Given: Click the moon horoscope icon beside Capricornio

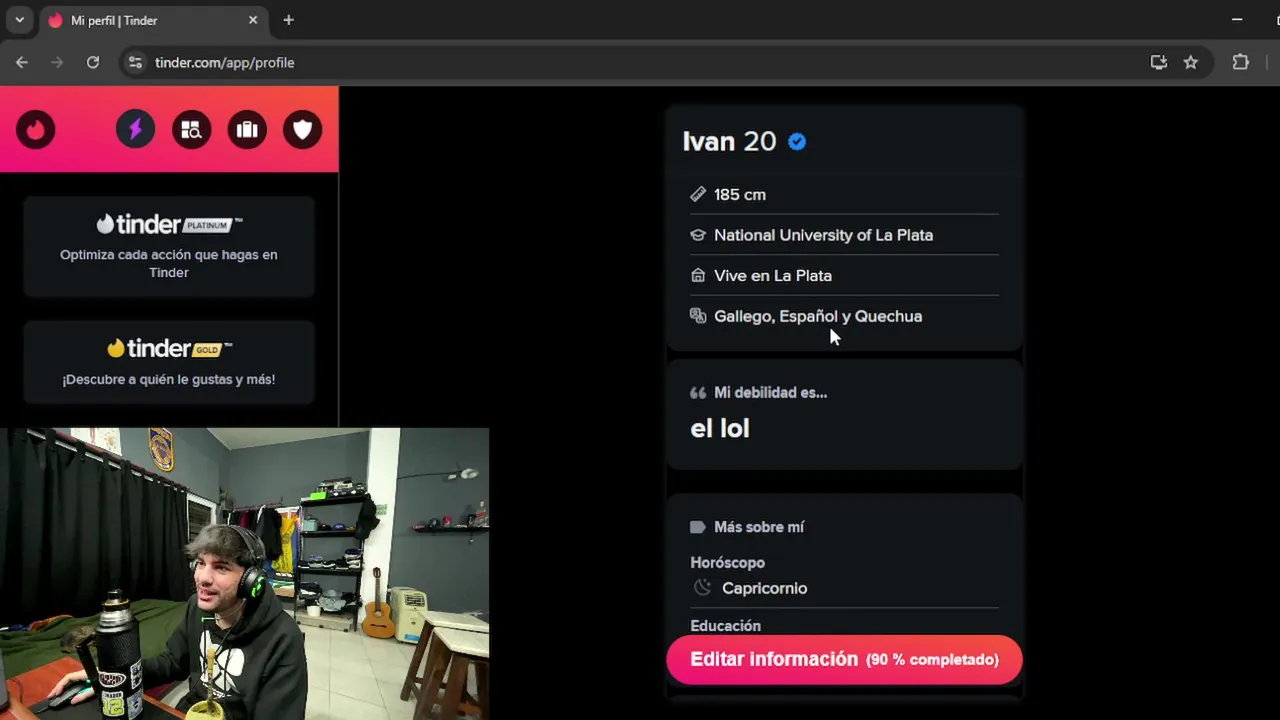Looking at the screenshot, I should [703, 588].
